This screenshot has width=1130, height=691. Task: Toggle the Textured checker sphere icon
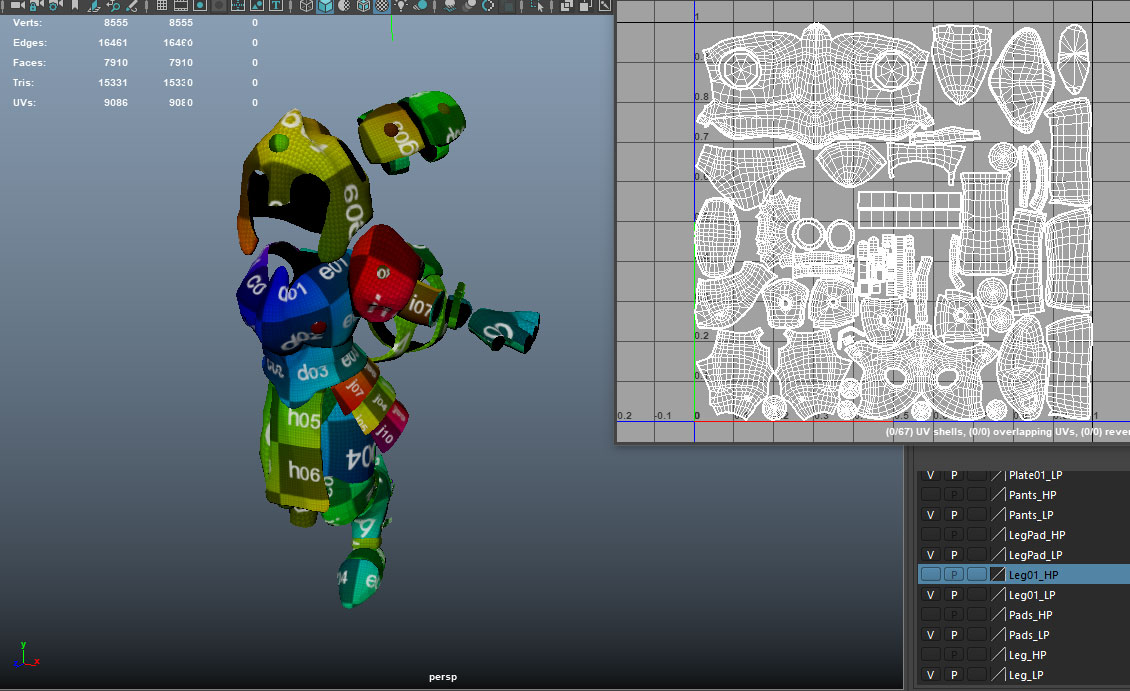(382, 6)
